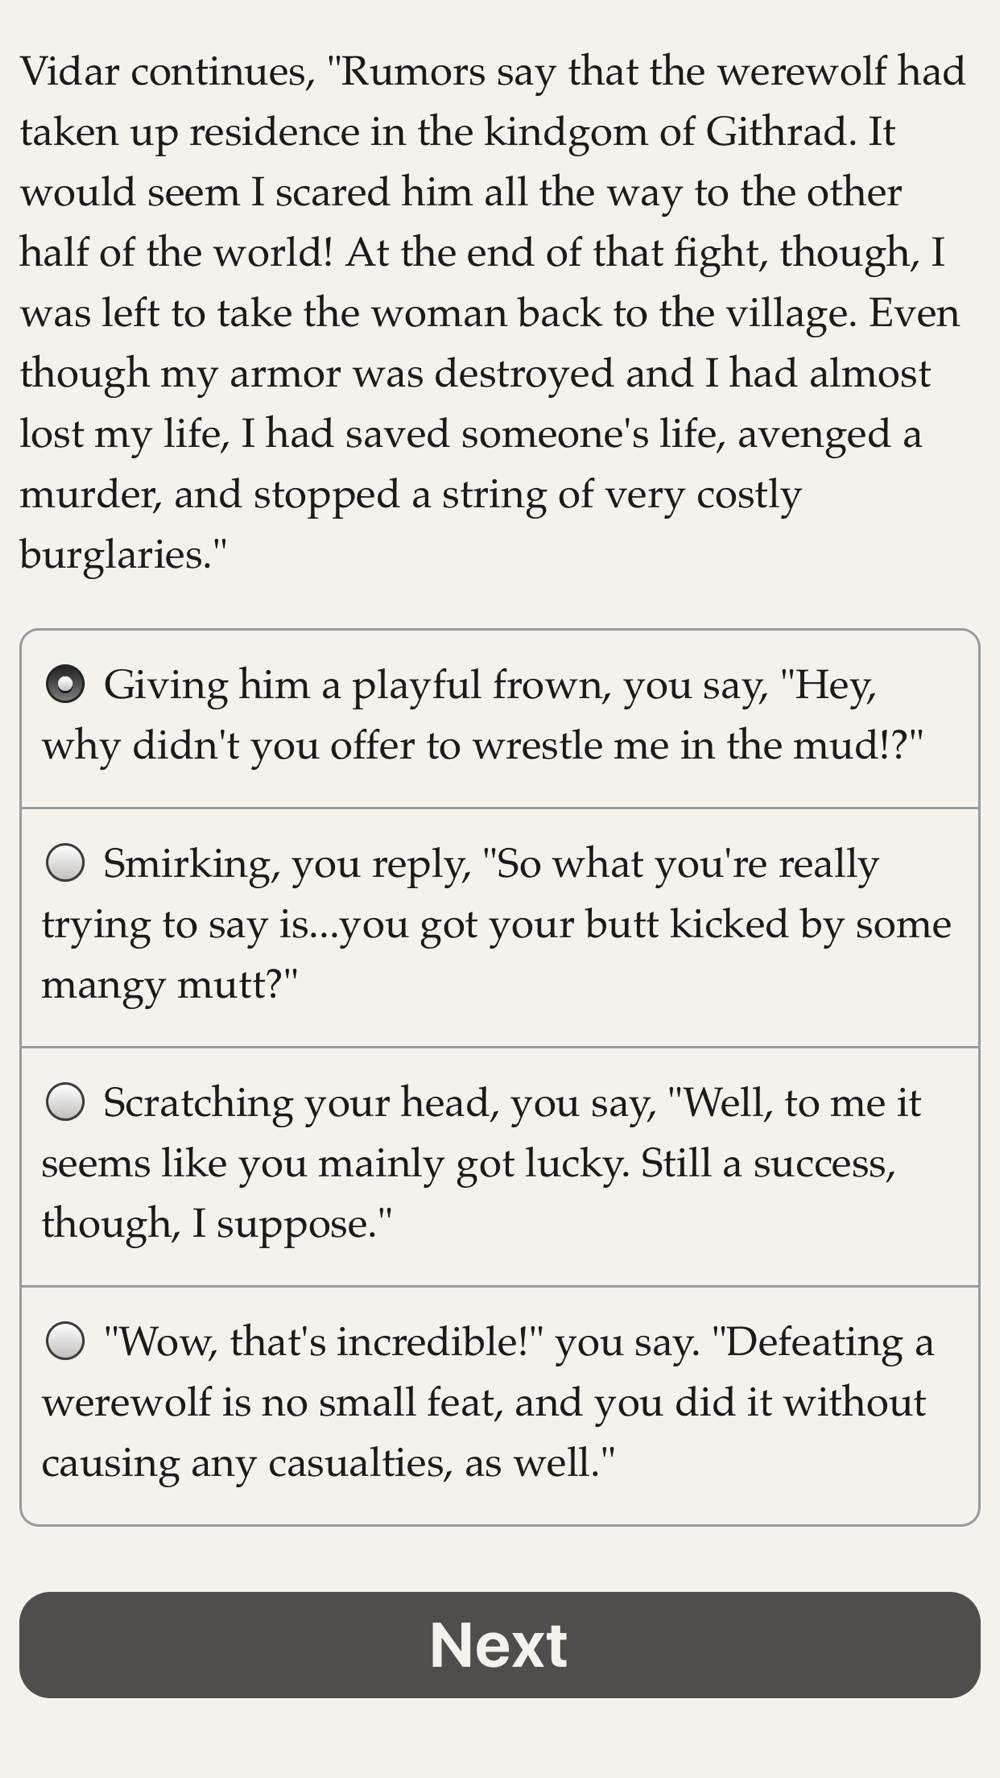The width and height of the screenshot is (1000, 1778).
Task: Click "trying to say is...you got your butt kicked" line
Action: click(496, 924)
